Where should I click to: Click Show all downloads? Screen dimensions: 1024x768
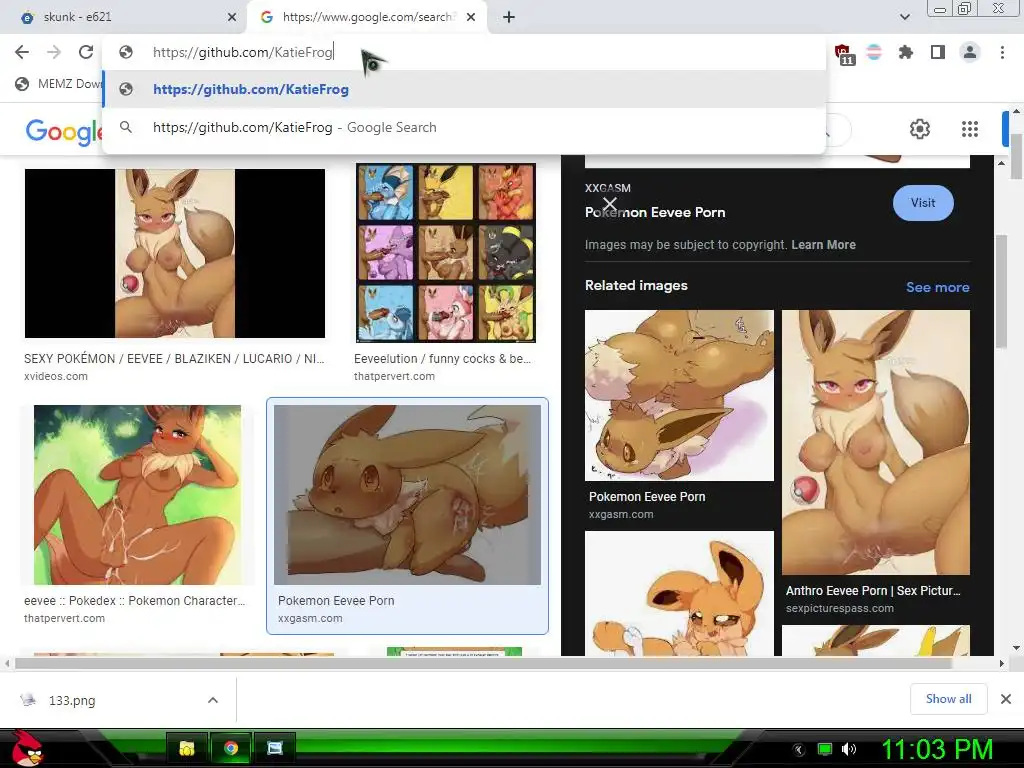click(948, 699)
